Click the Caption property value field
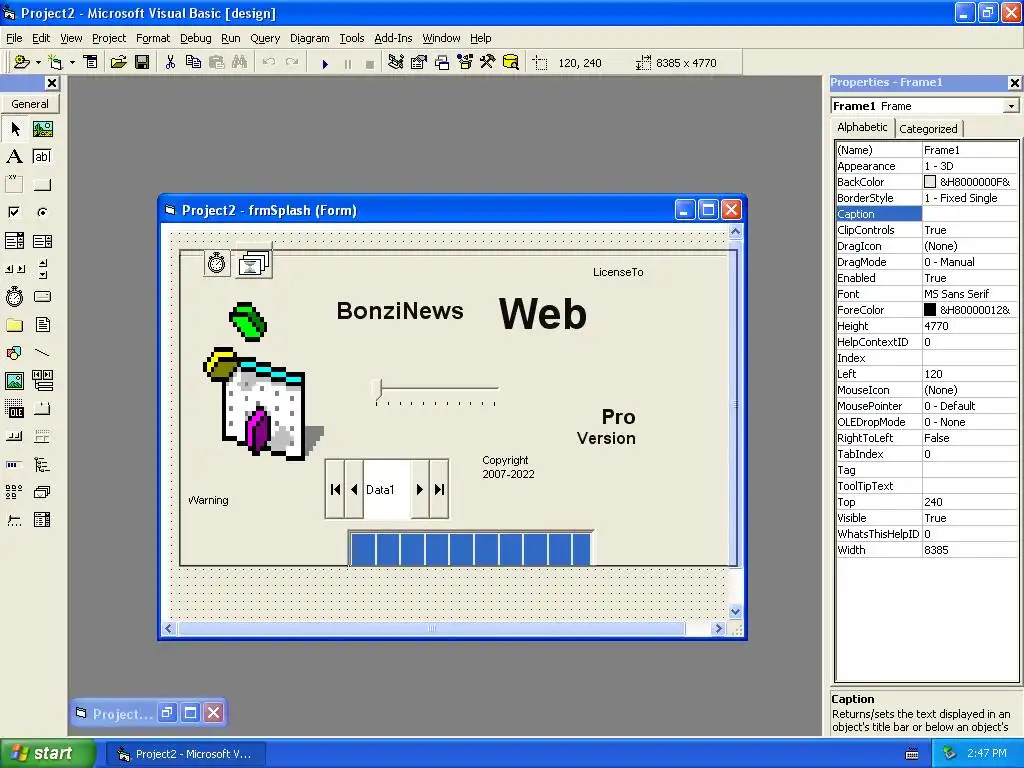This screenshot has width=1024, height=768. [970, 214]
